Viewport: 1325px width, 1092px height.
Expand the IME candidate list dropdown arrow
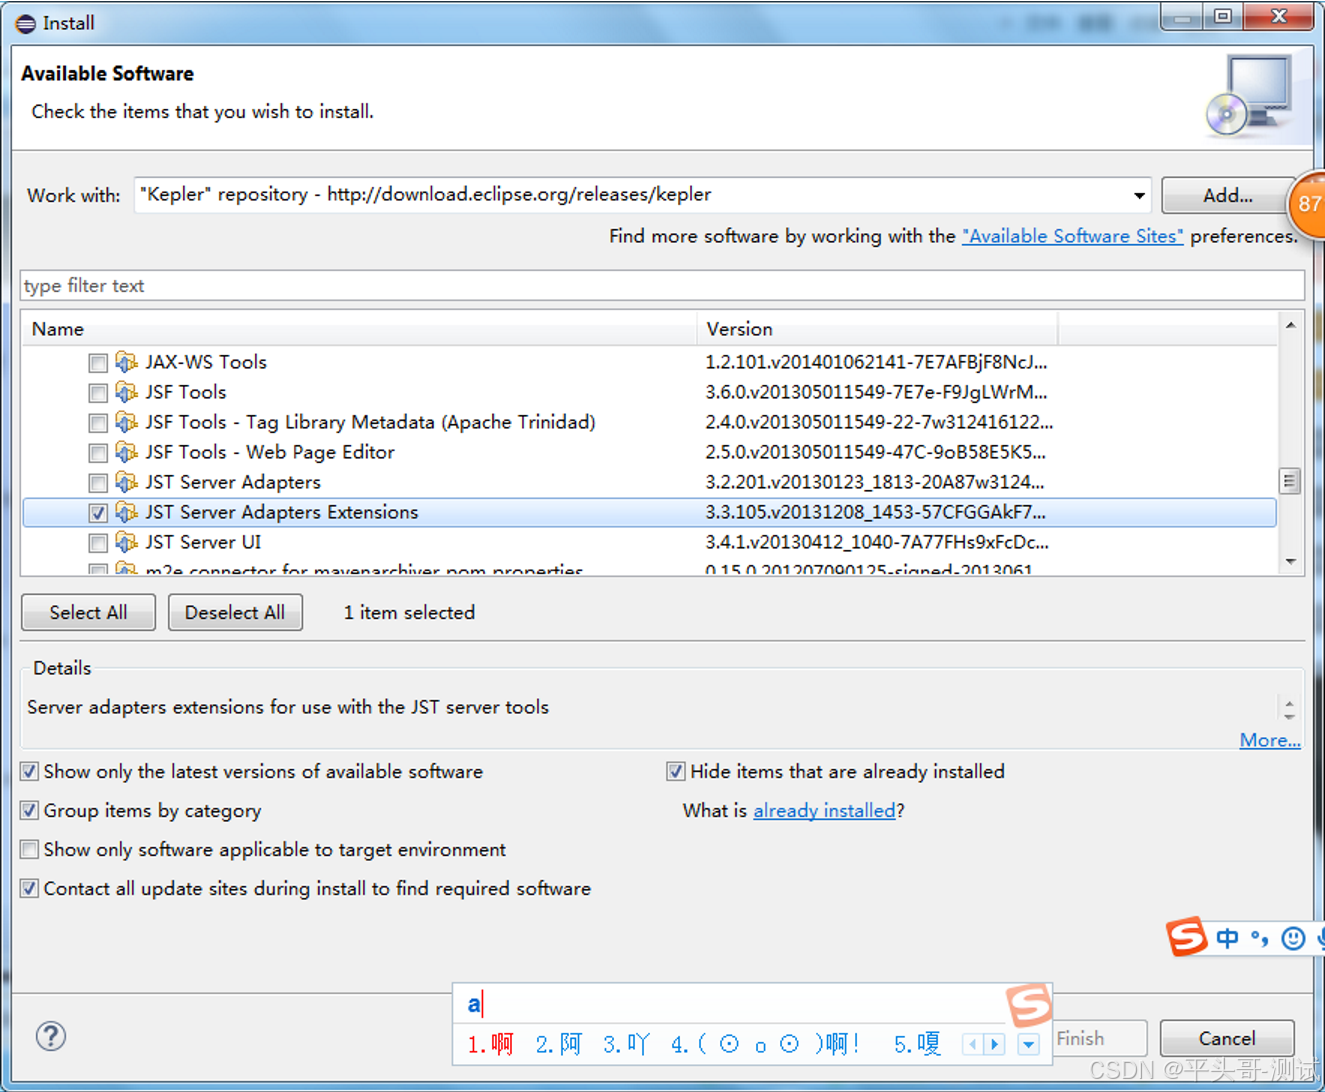[x=1028, y=1045]
